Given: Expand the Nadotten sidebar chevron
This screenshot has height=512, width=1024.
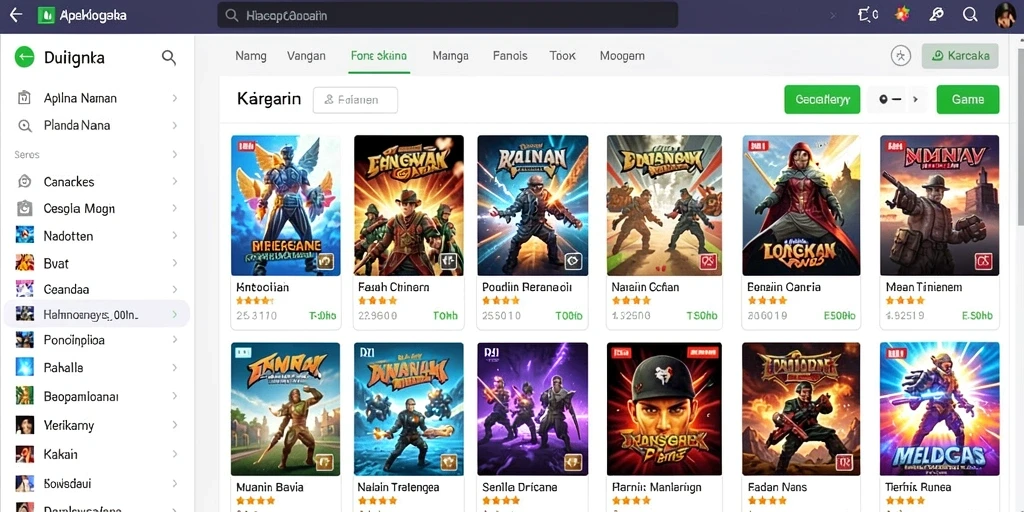Looking at the screenshot, I should click(174, 235).
